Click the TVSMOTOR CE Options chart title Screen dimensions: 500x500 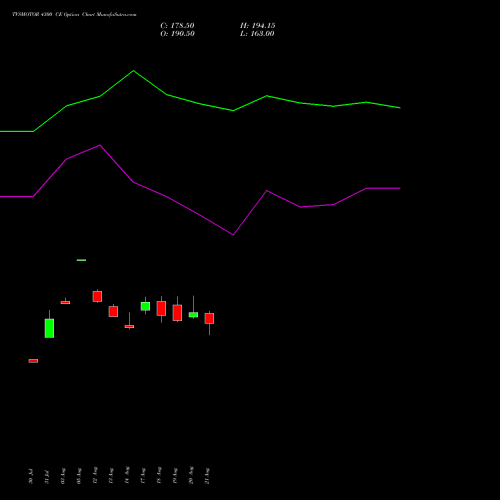pyautogui.click(x=74, y=15)
